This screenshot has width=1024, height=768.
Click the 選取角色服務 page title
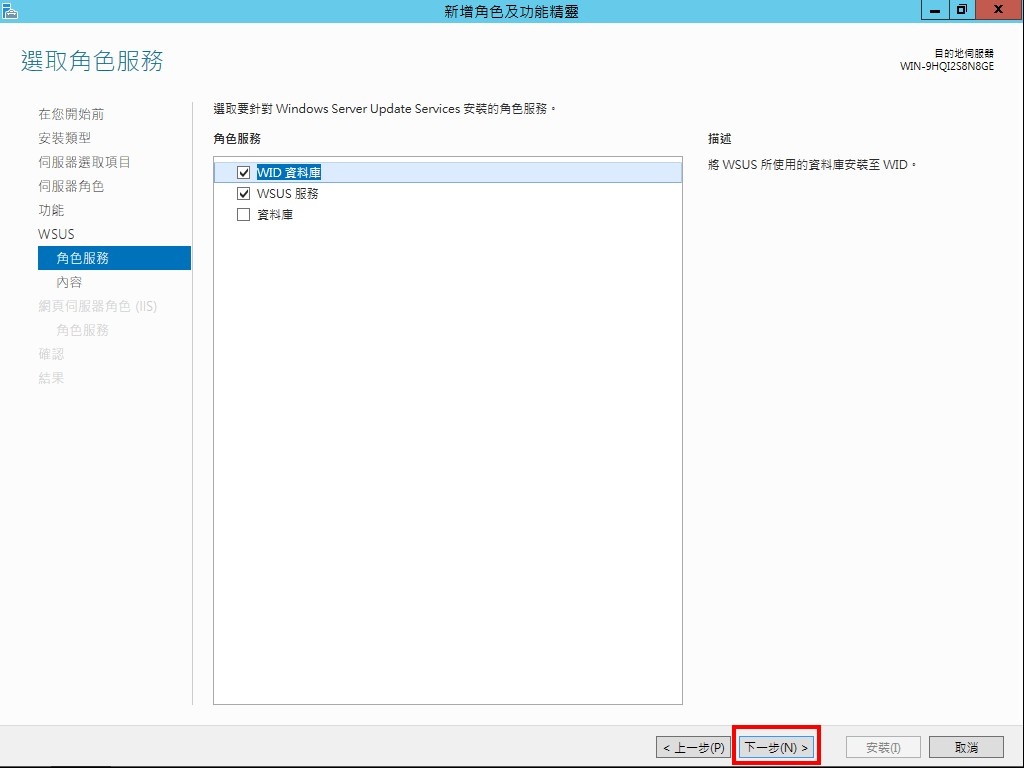click(x=92, y=61)
